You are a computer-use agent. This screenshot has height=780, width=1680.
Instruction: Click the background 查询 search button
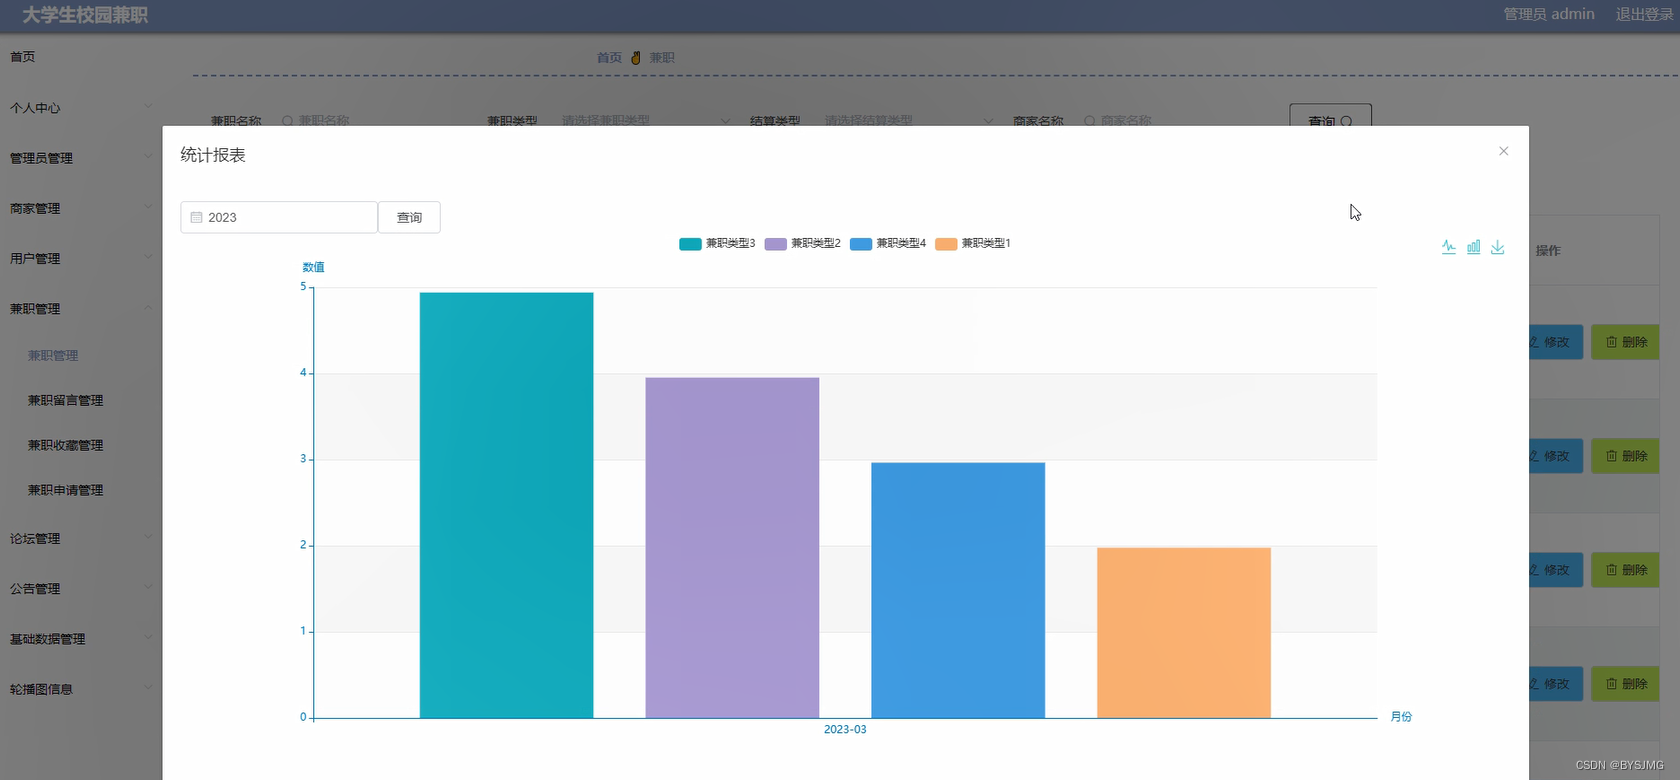[x=1330, y=116]
